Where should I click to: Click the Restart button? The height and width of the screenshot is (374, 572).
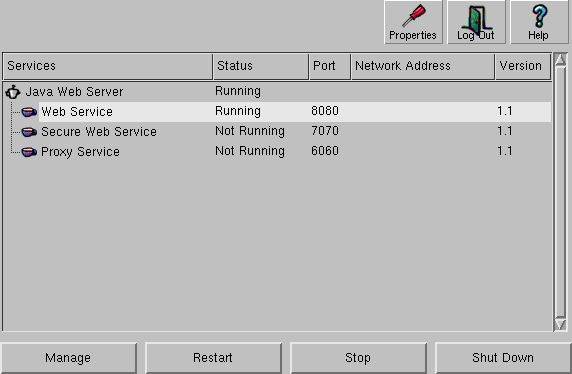213,358
